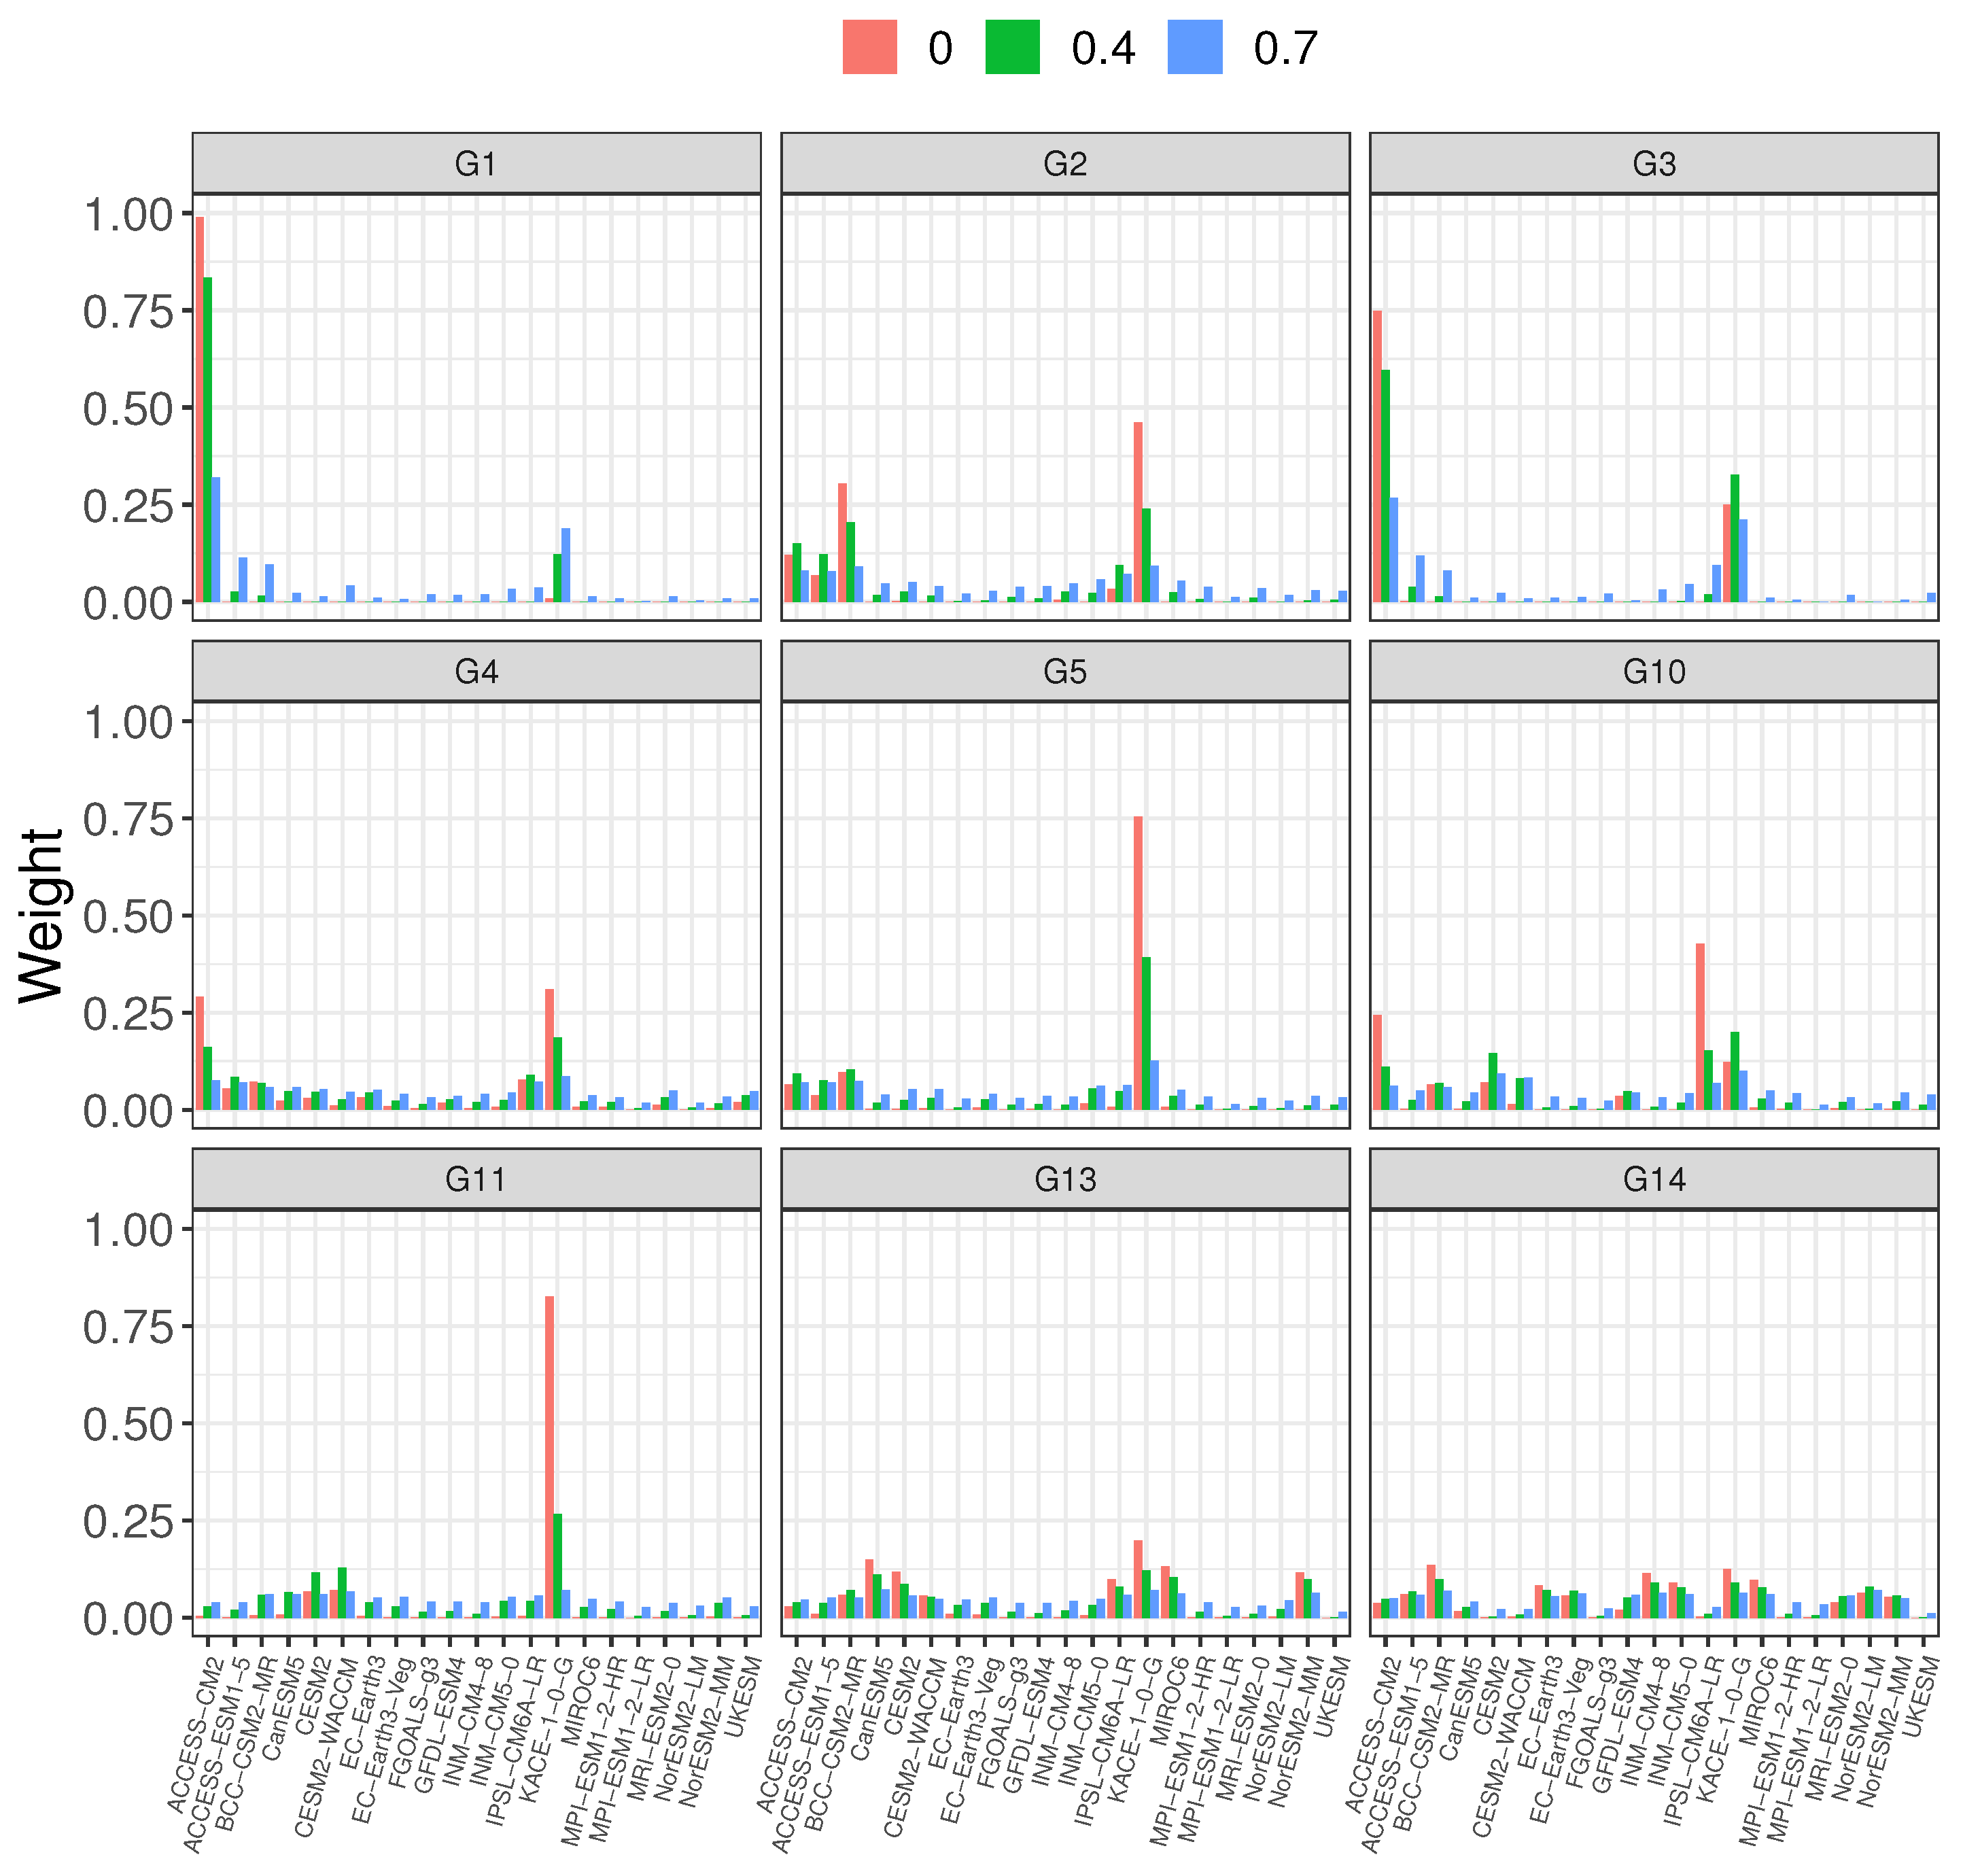
Task: Click the tallest red bar in G1
Action: [199, 410]
